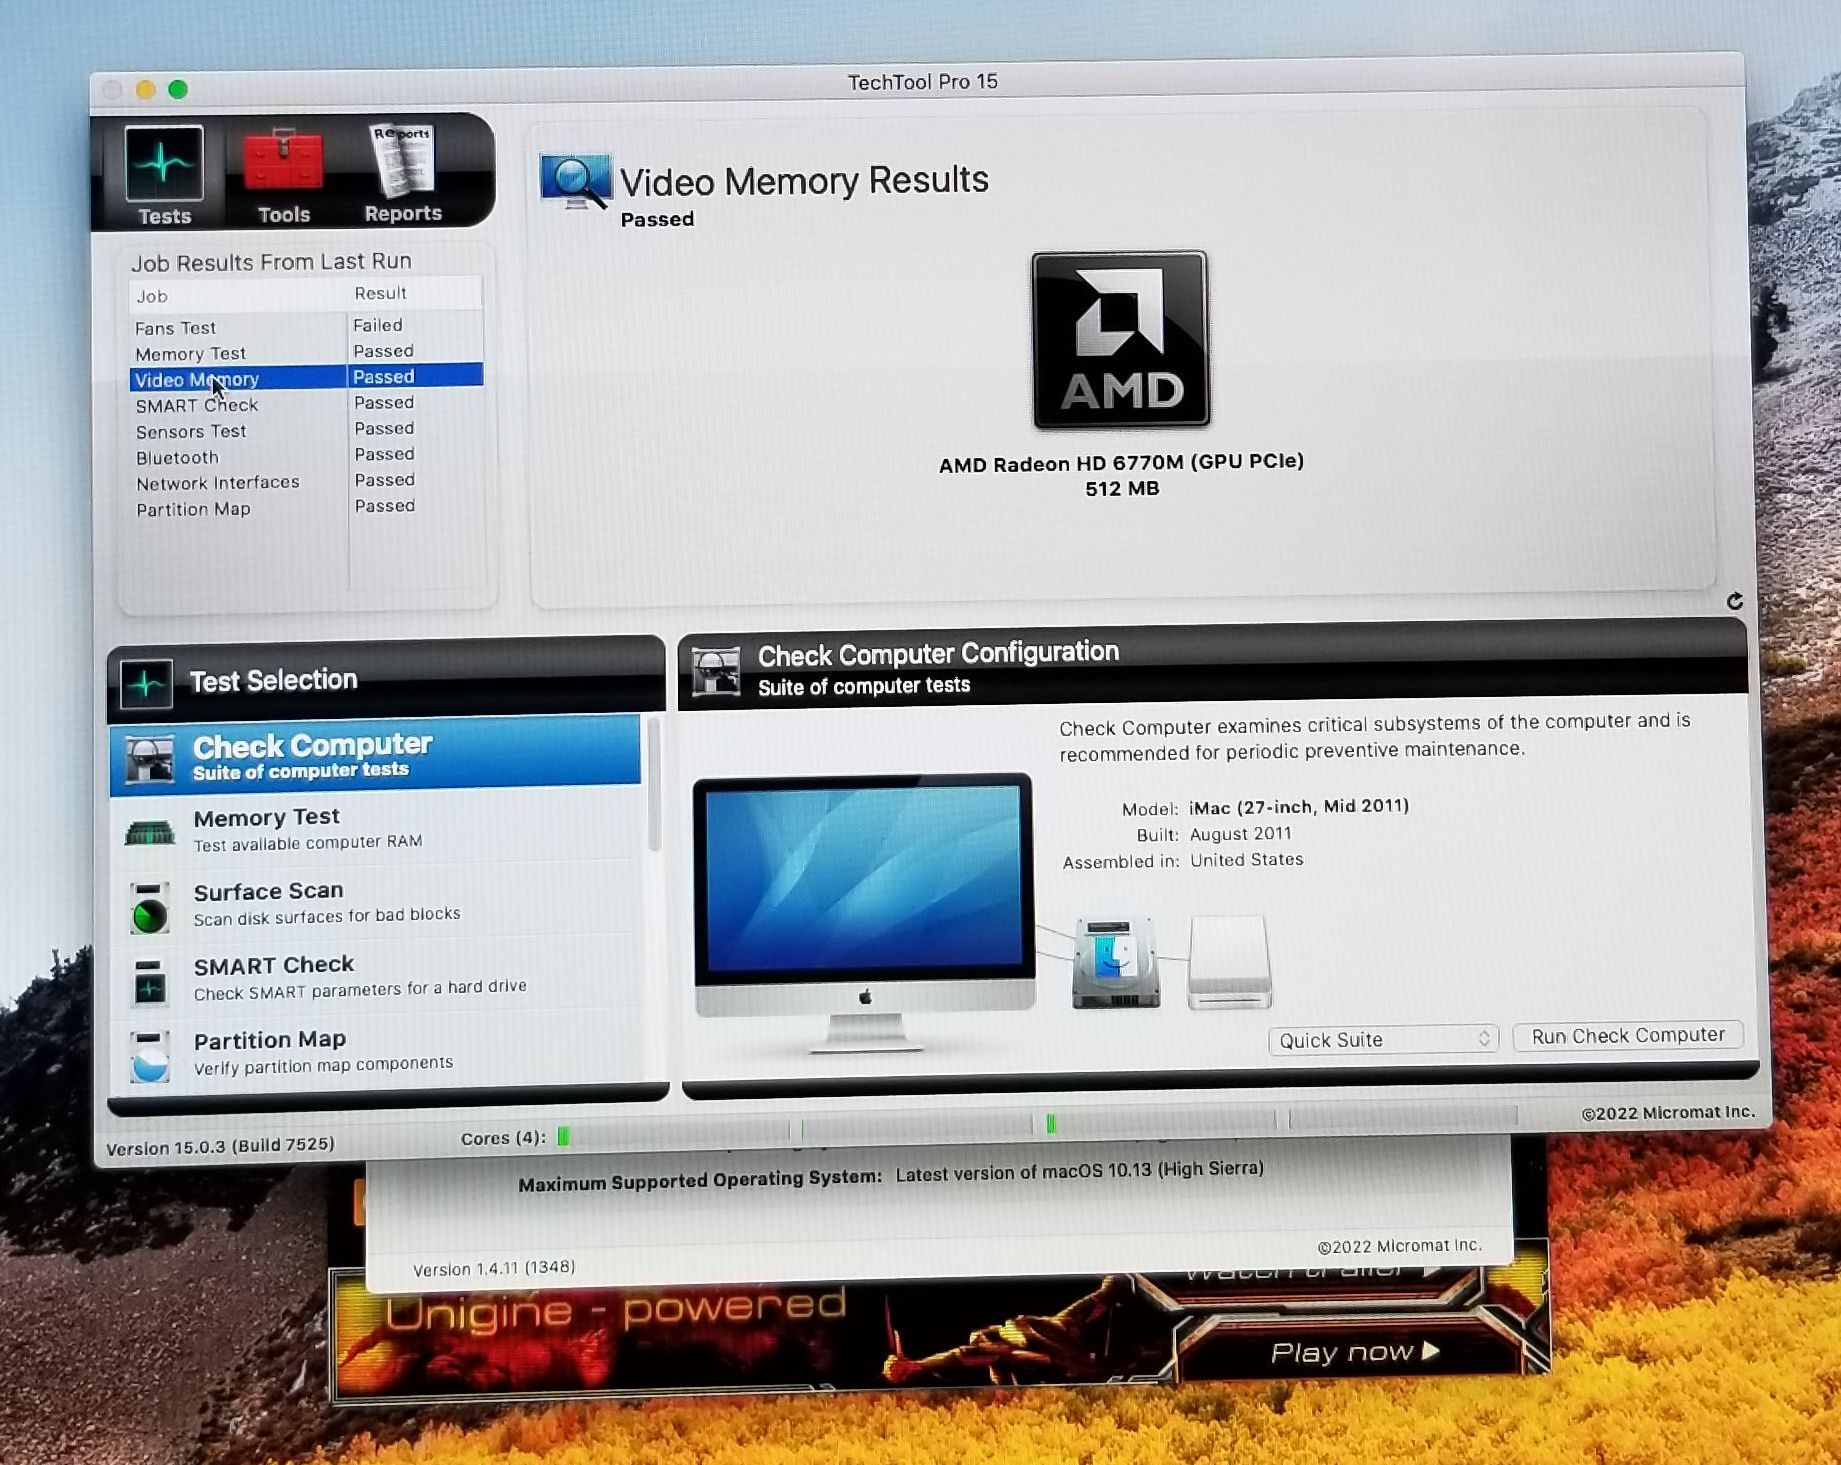Click the Test Selection list scrollbar
This screenshot has height=1465, width=1841.
(x=654, y=787)
